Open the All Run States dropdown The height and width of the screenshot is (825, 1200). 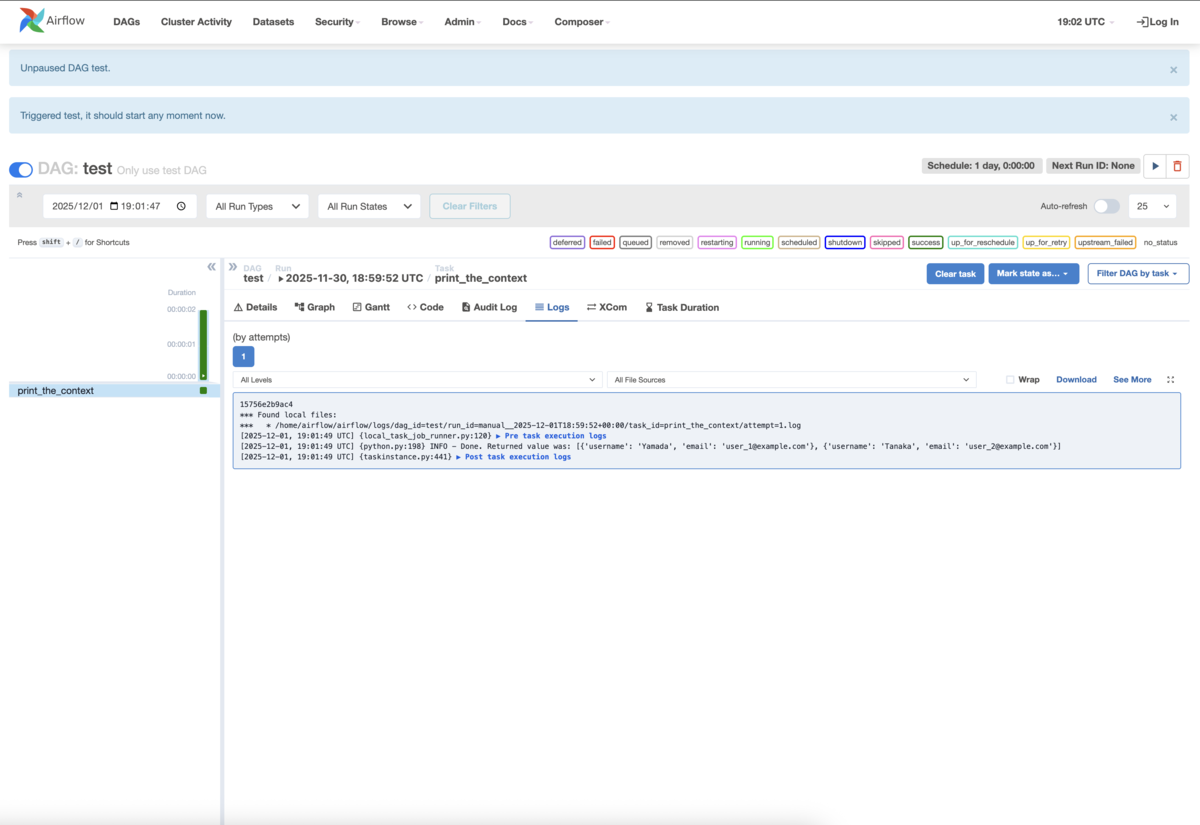(x=369, y=206)
